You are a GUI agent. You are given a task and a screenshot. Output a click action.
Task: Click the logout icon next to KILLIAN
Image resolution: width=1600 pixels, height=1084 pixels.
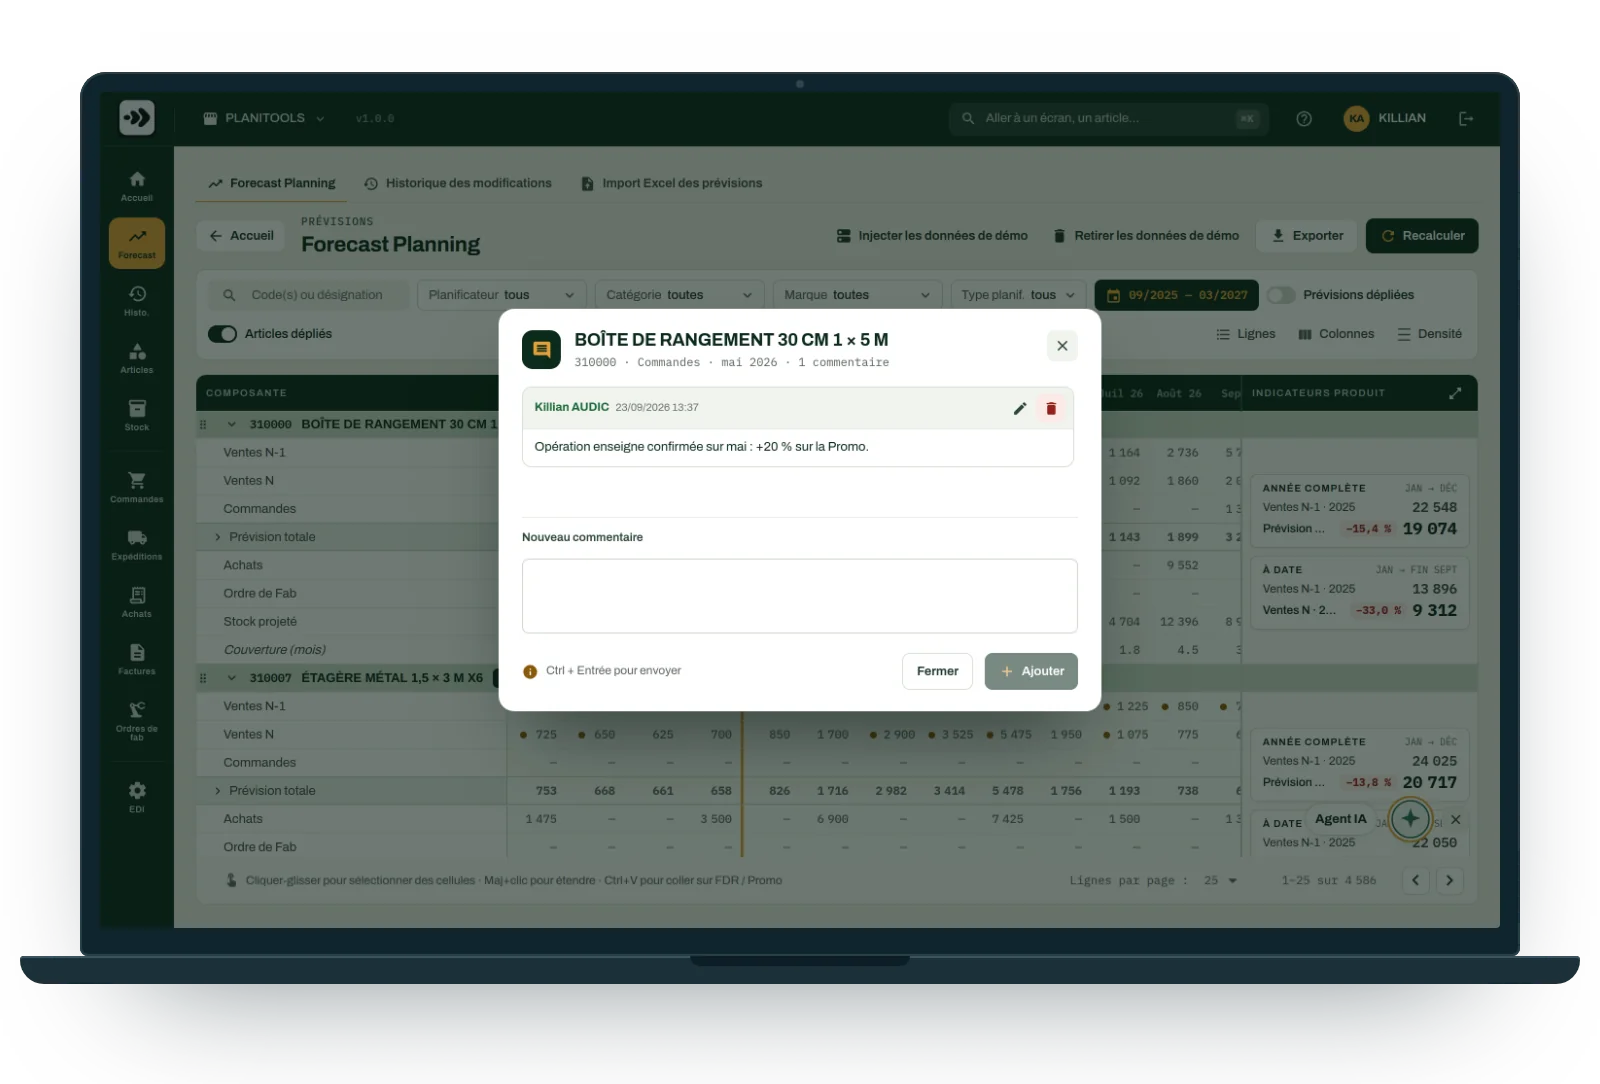click(x=1466, y=118)
